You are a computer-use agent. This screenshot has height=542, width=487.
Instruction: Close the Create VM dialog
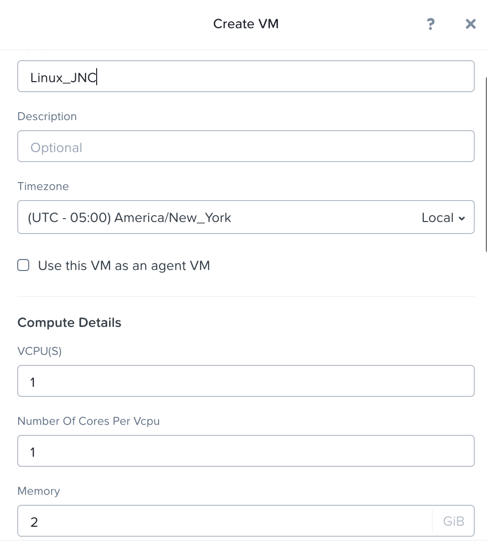coord(470,24)
